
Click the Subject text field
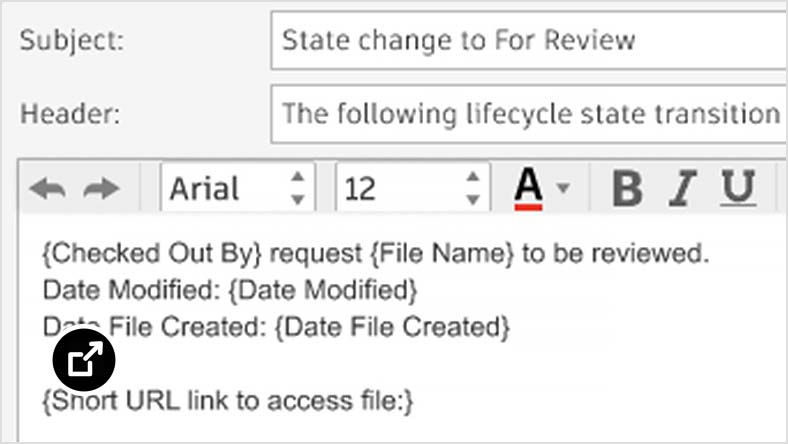tap(529, 40)
